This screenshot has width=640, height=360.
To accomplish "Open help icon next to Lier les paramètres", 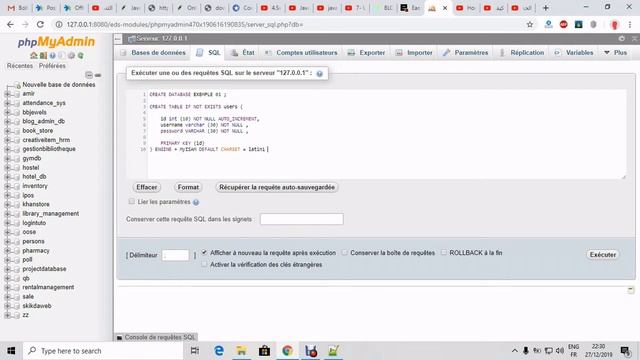I will 196,202.
